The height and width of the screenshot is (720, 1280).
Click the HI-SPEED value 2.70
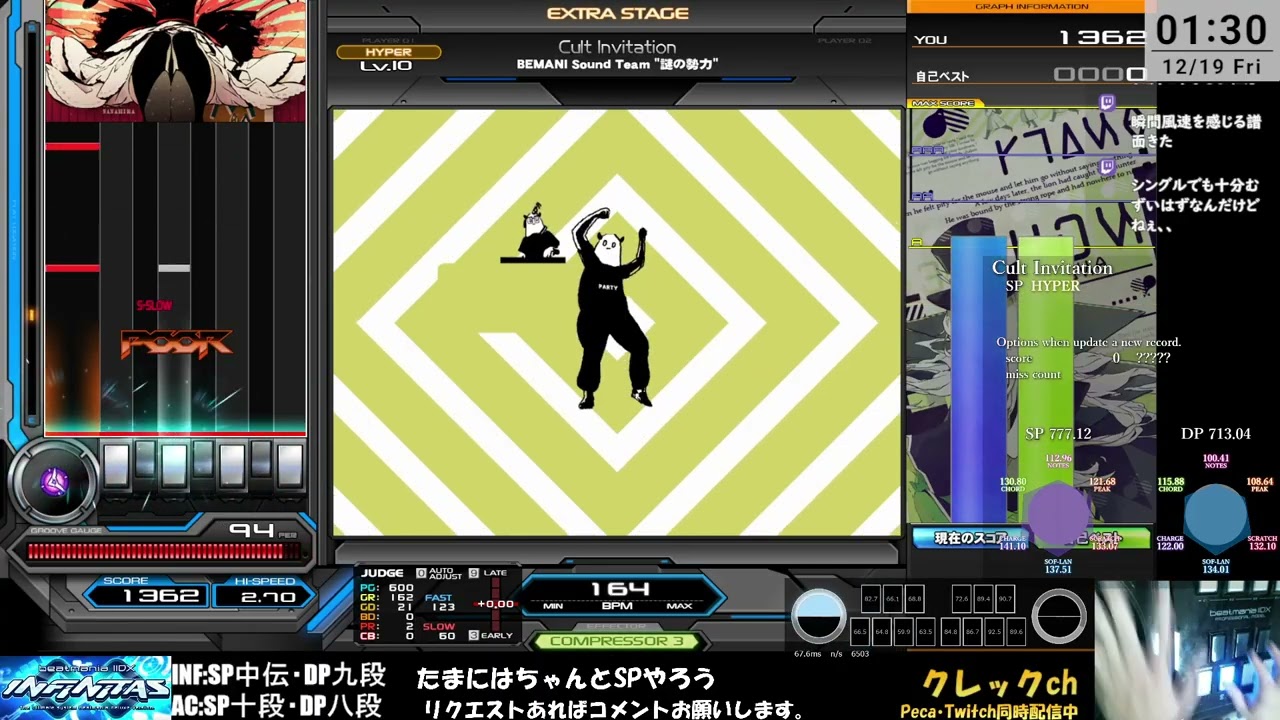point(269,597)
